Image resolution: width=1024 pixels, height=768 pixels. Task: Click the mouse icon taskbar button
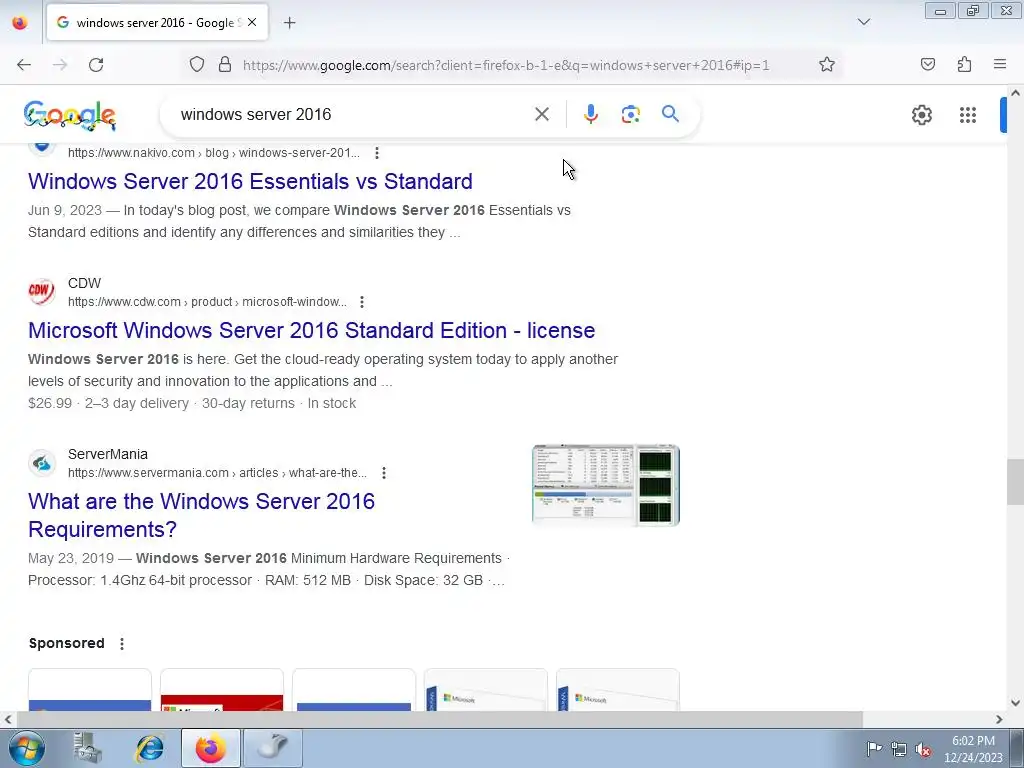[273, 748]
